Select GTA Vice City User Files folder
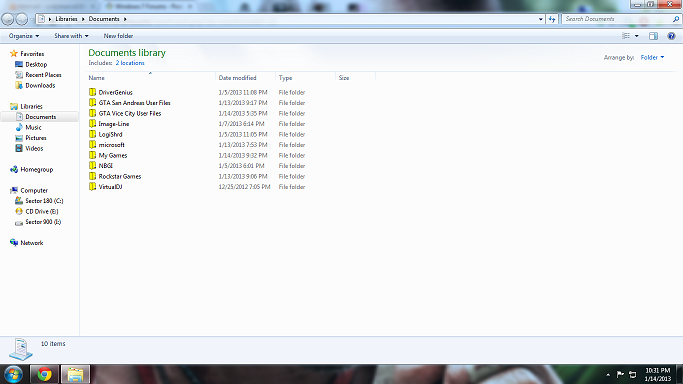Screen dimensions: 683x384 pyautogui.click(x=129, y=113)
